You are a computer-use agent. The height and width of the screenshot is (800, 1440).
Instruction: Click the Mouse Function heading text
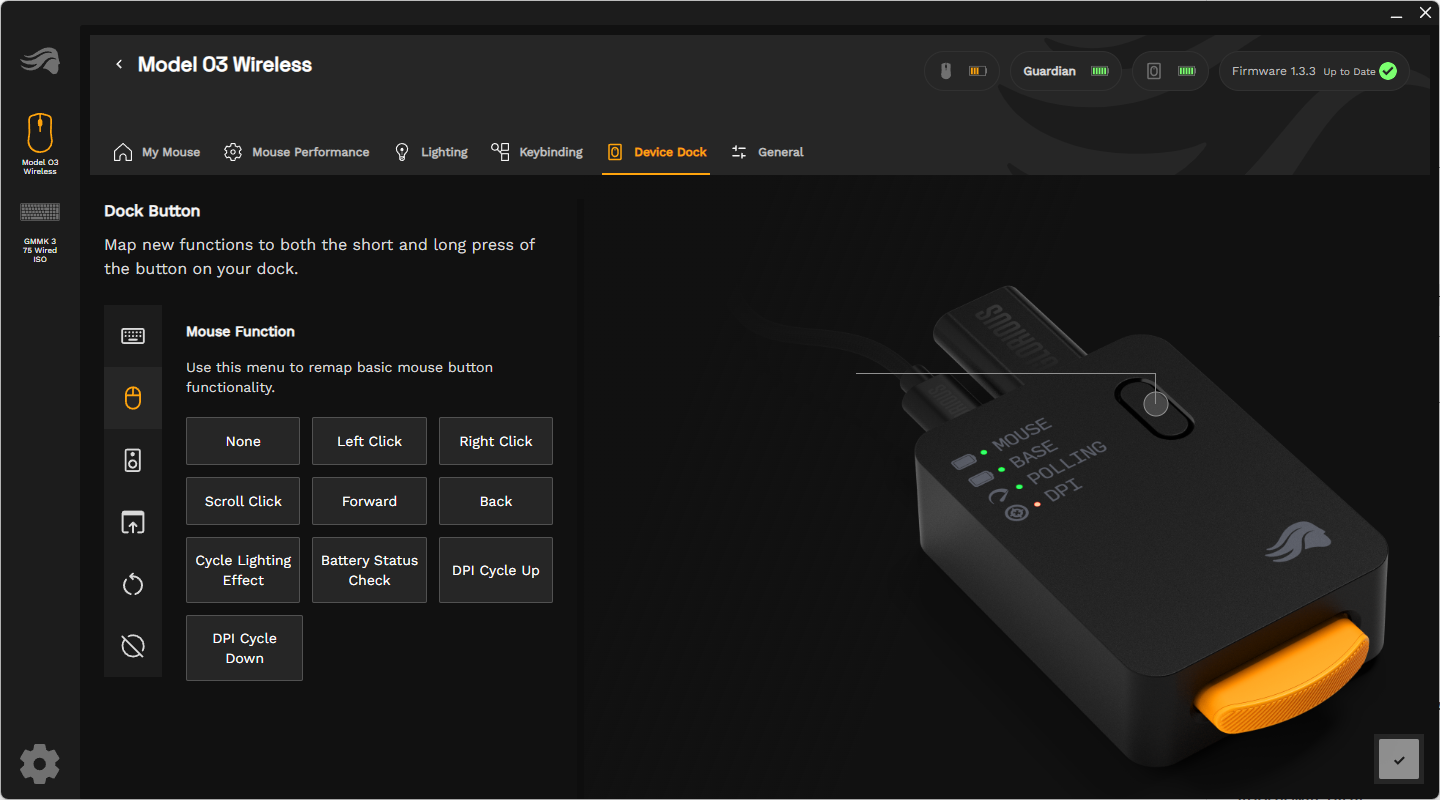pyautogui.click(x=240, y=331)
